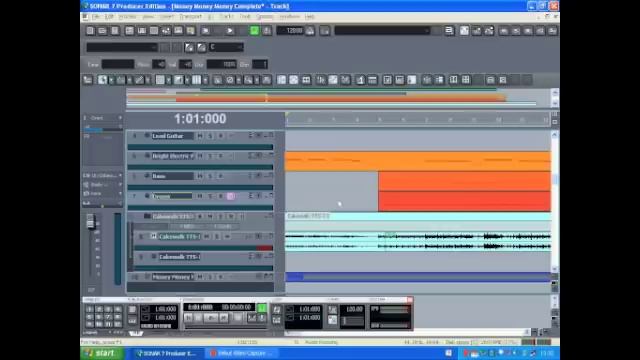
Task: Toggle the metronome icon beside green button
Action: pos(267,31)
